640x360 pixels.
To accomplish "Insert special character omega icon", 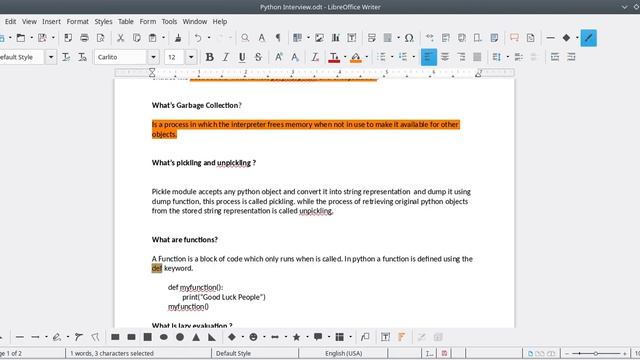I will (409, 38).
